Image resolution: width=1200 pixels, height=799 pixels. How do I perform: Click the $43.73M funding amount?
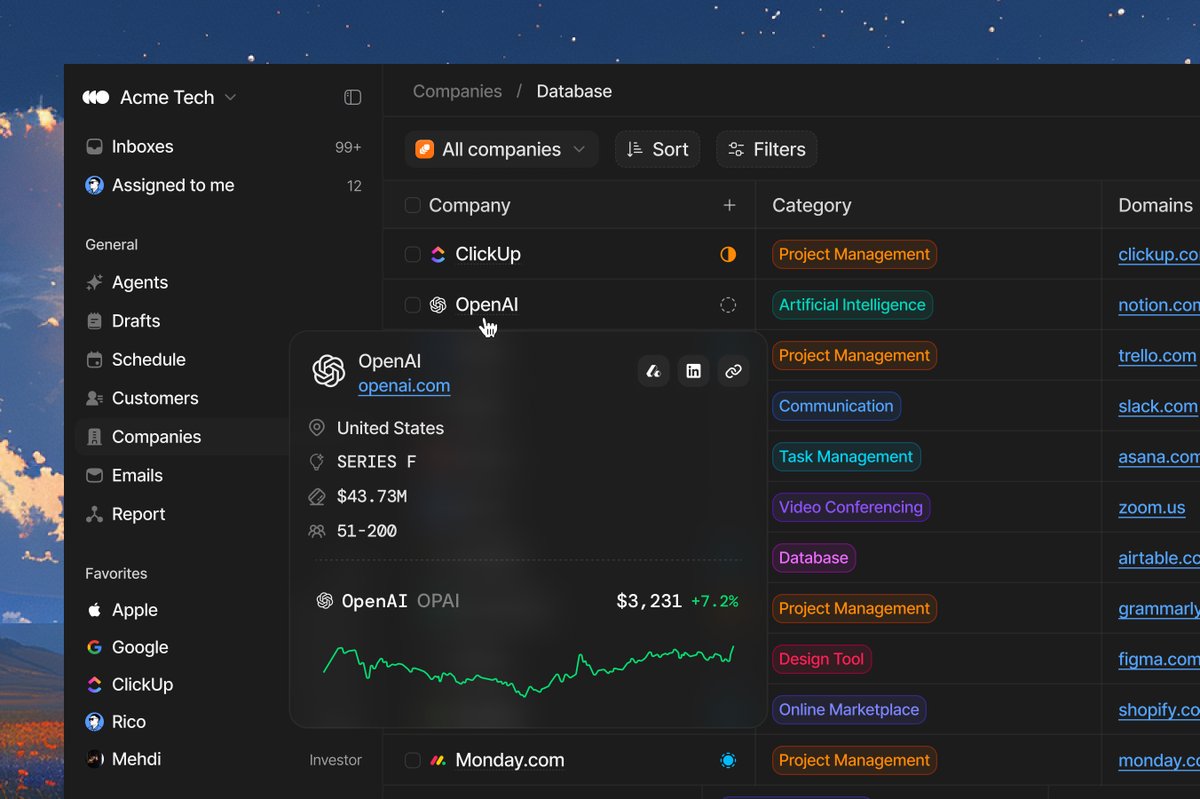371,496
